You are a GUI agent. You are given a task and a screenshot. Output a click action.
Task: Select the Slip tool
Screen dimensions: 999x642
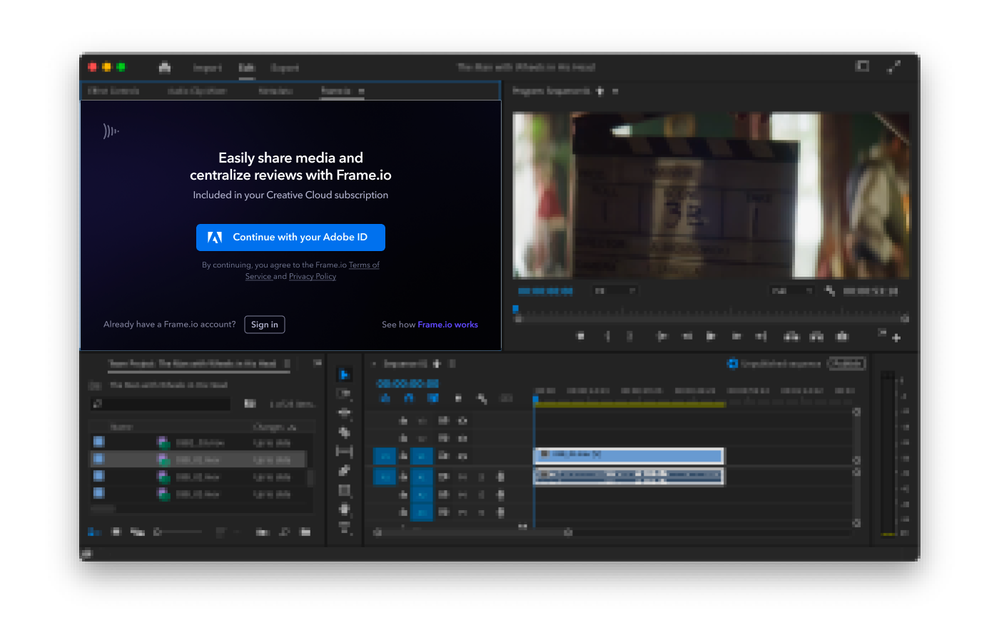coord(344,452)
